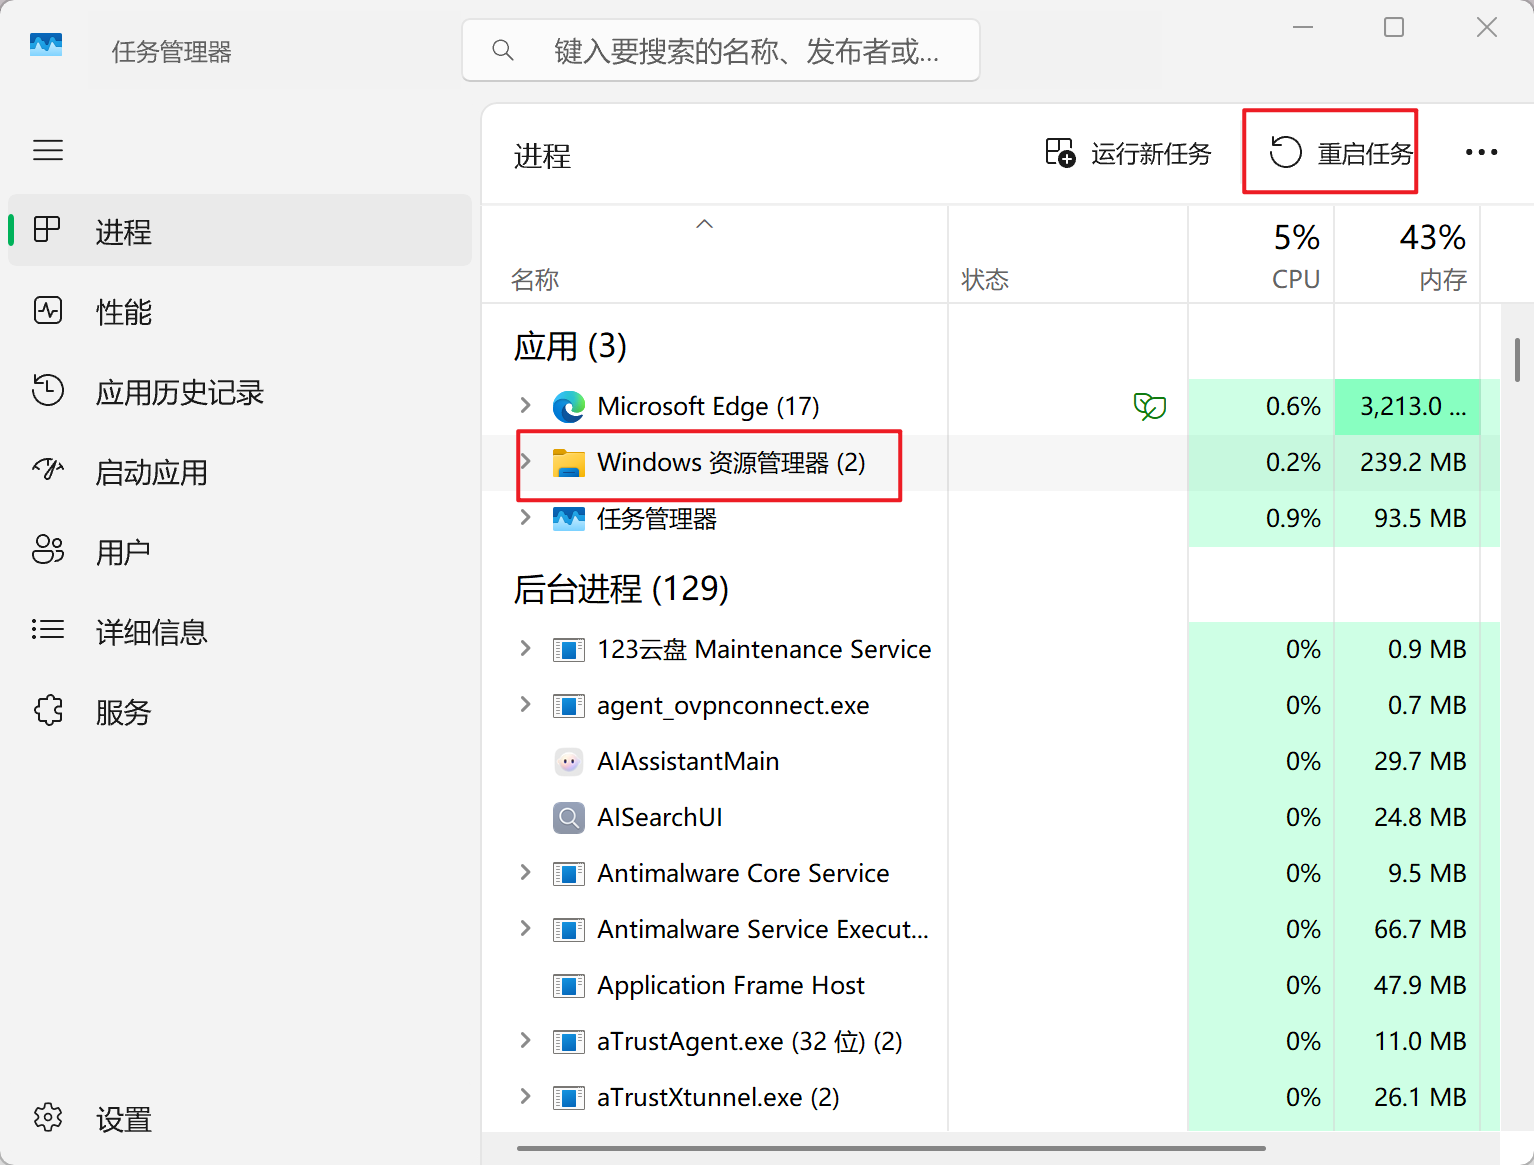The height and width of the screenshot is (1165, 1534).
Task: Select the Microsoft Edge (17) row text
Action: click(708, 406)
